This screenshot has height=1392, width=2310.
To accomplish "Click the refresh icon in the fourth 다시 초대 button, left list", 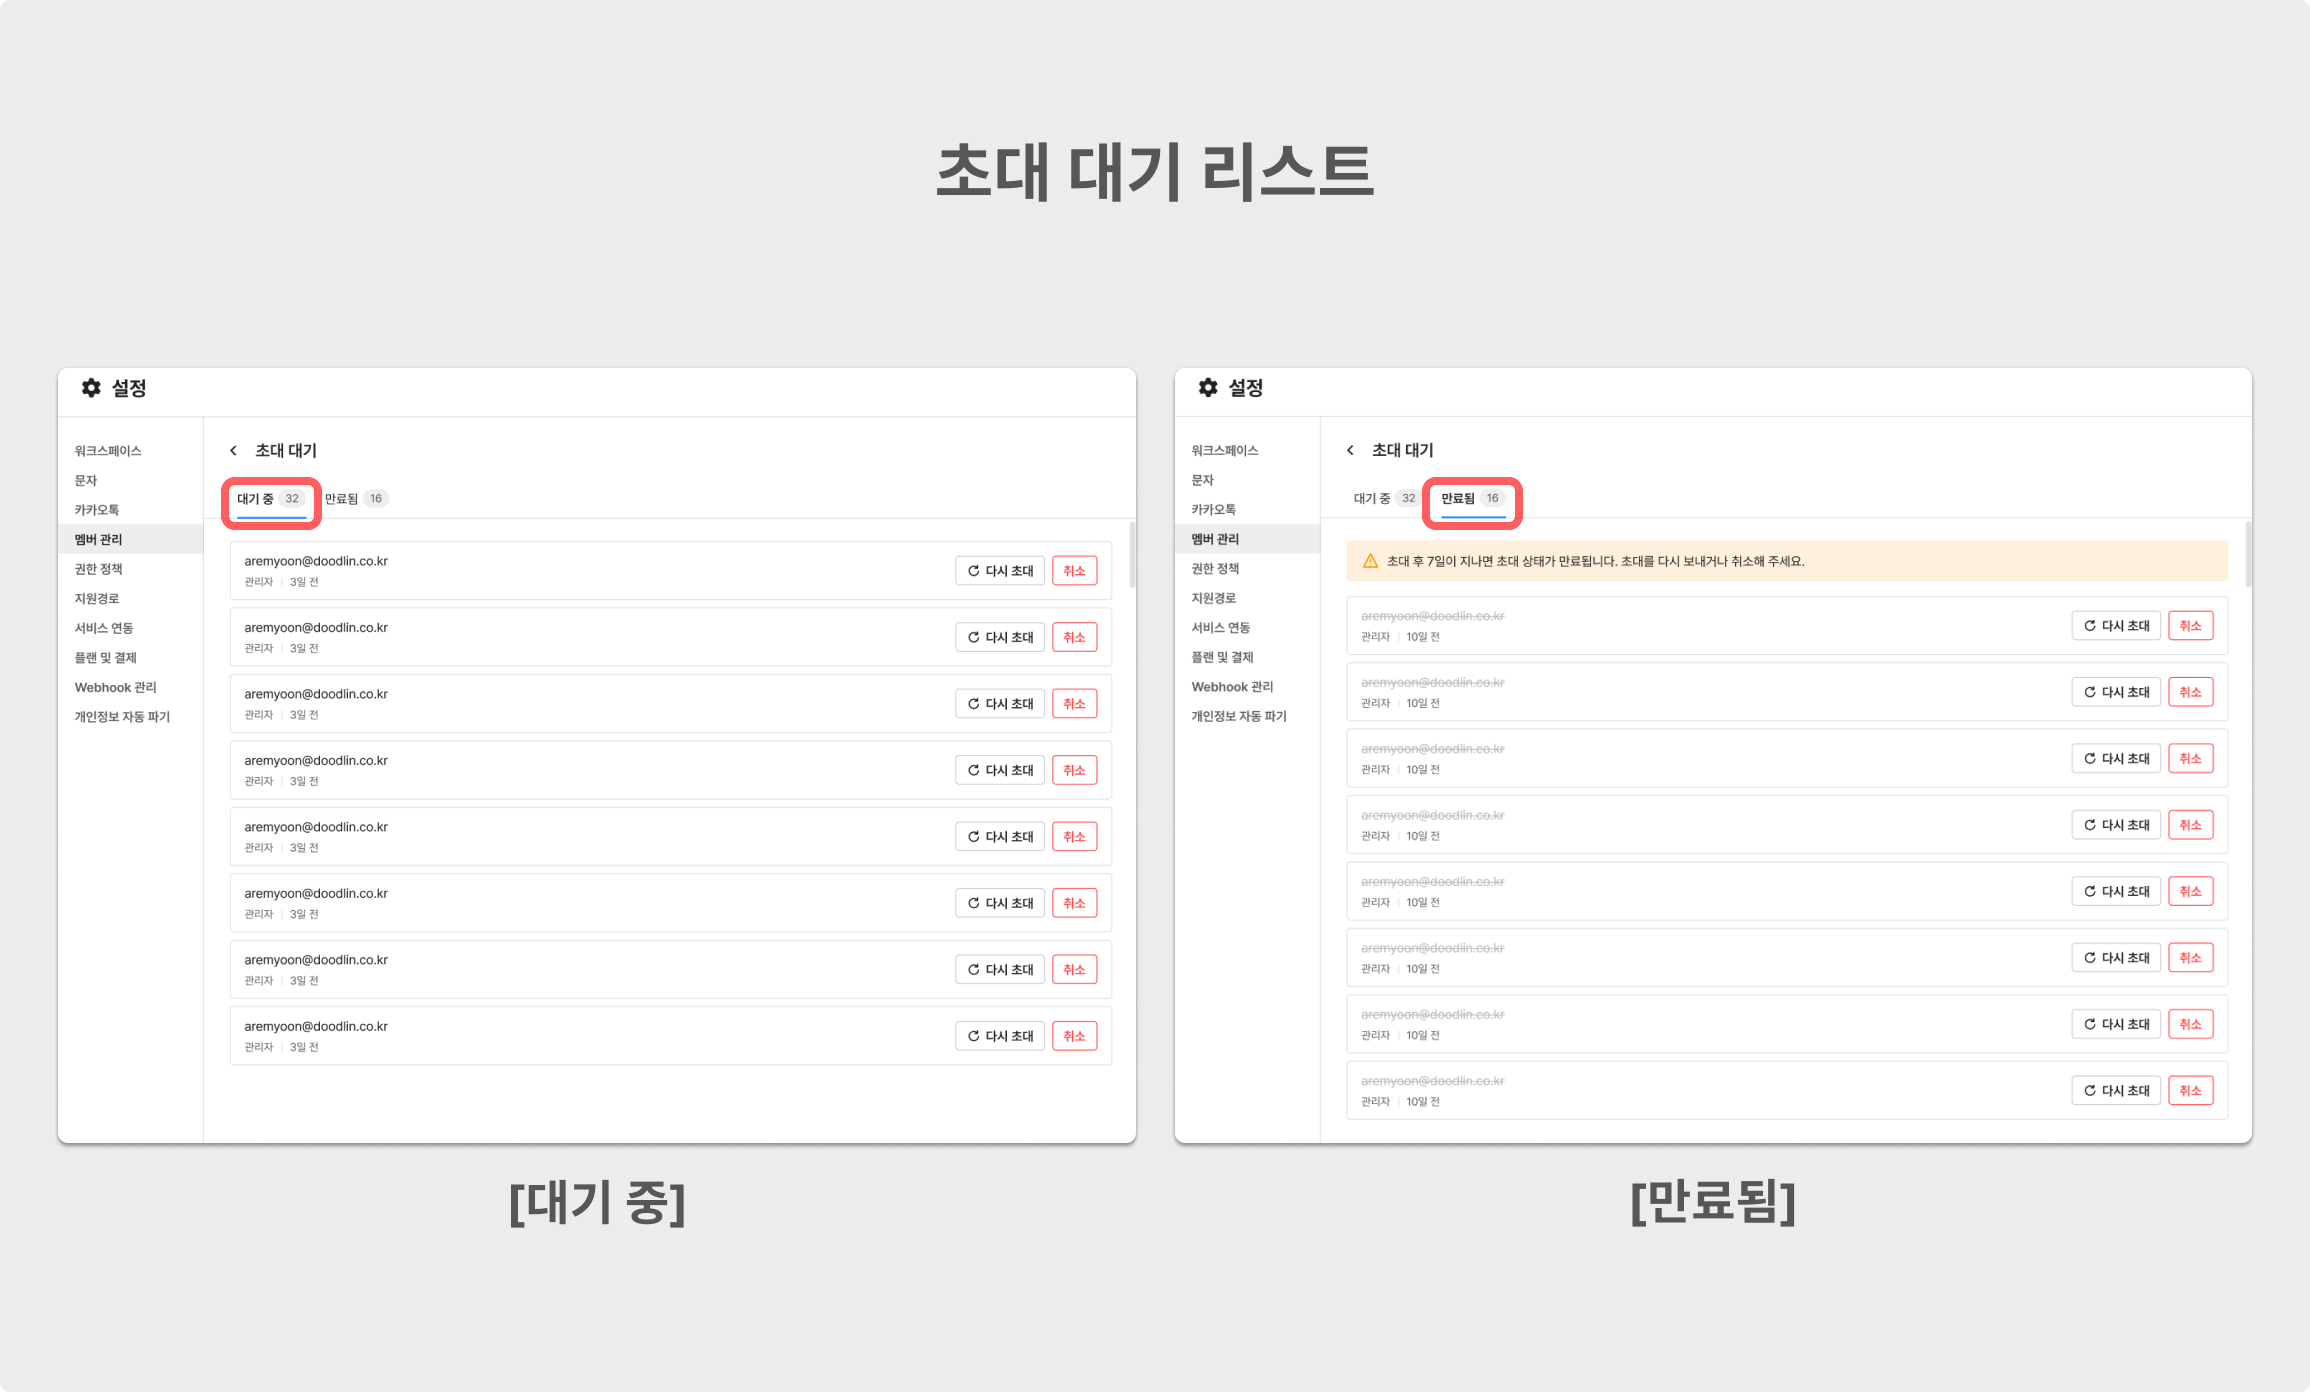I will click(973, 770).
